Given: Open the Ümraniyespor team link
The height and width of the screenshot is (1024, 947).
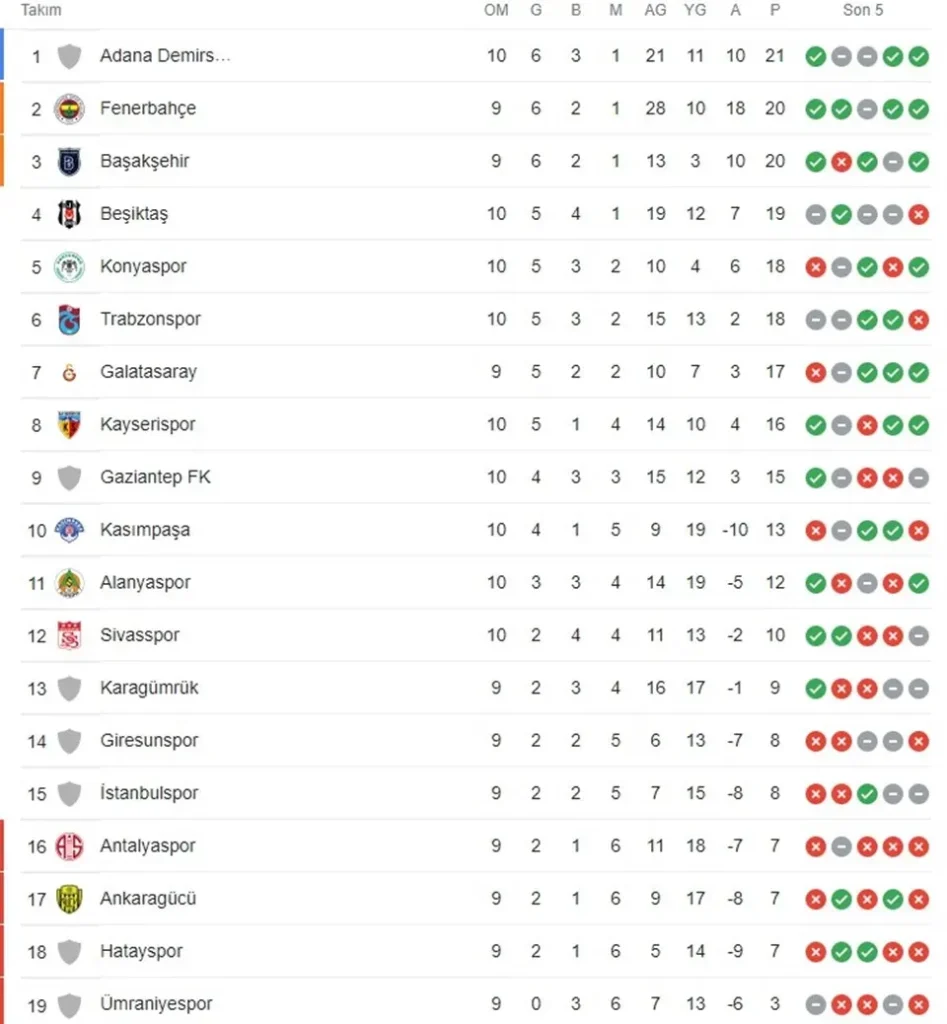Looking at the screenshot, I should pyautogui.click(x=156, y=1004).
